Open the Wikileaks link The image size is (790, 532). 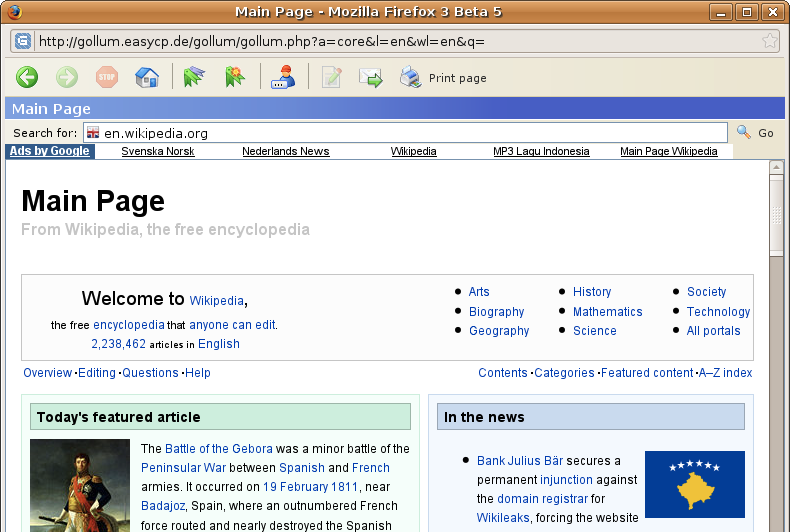click(x=503, y=518)
